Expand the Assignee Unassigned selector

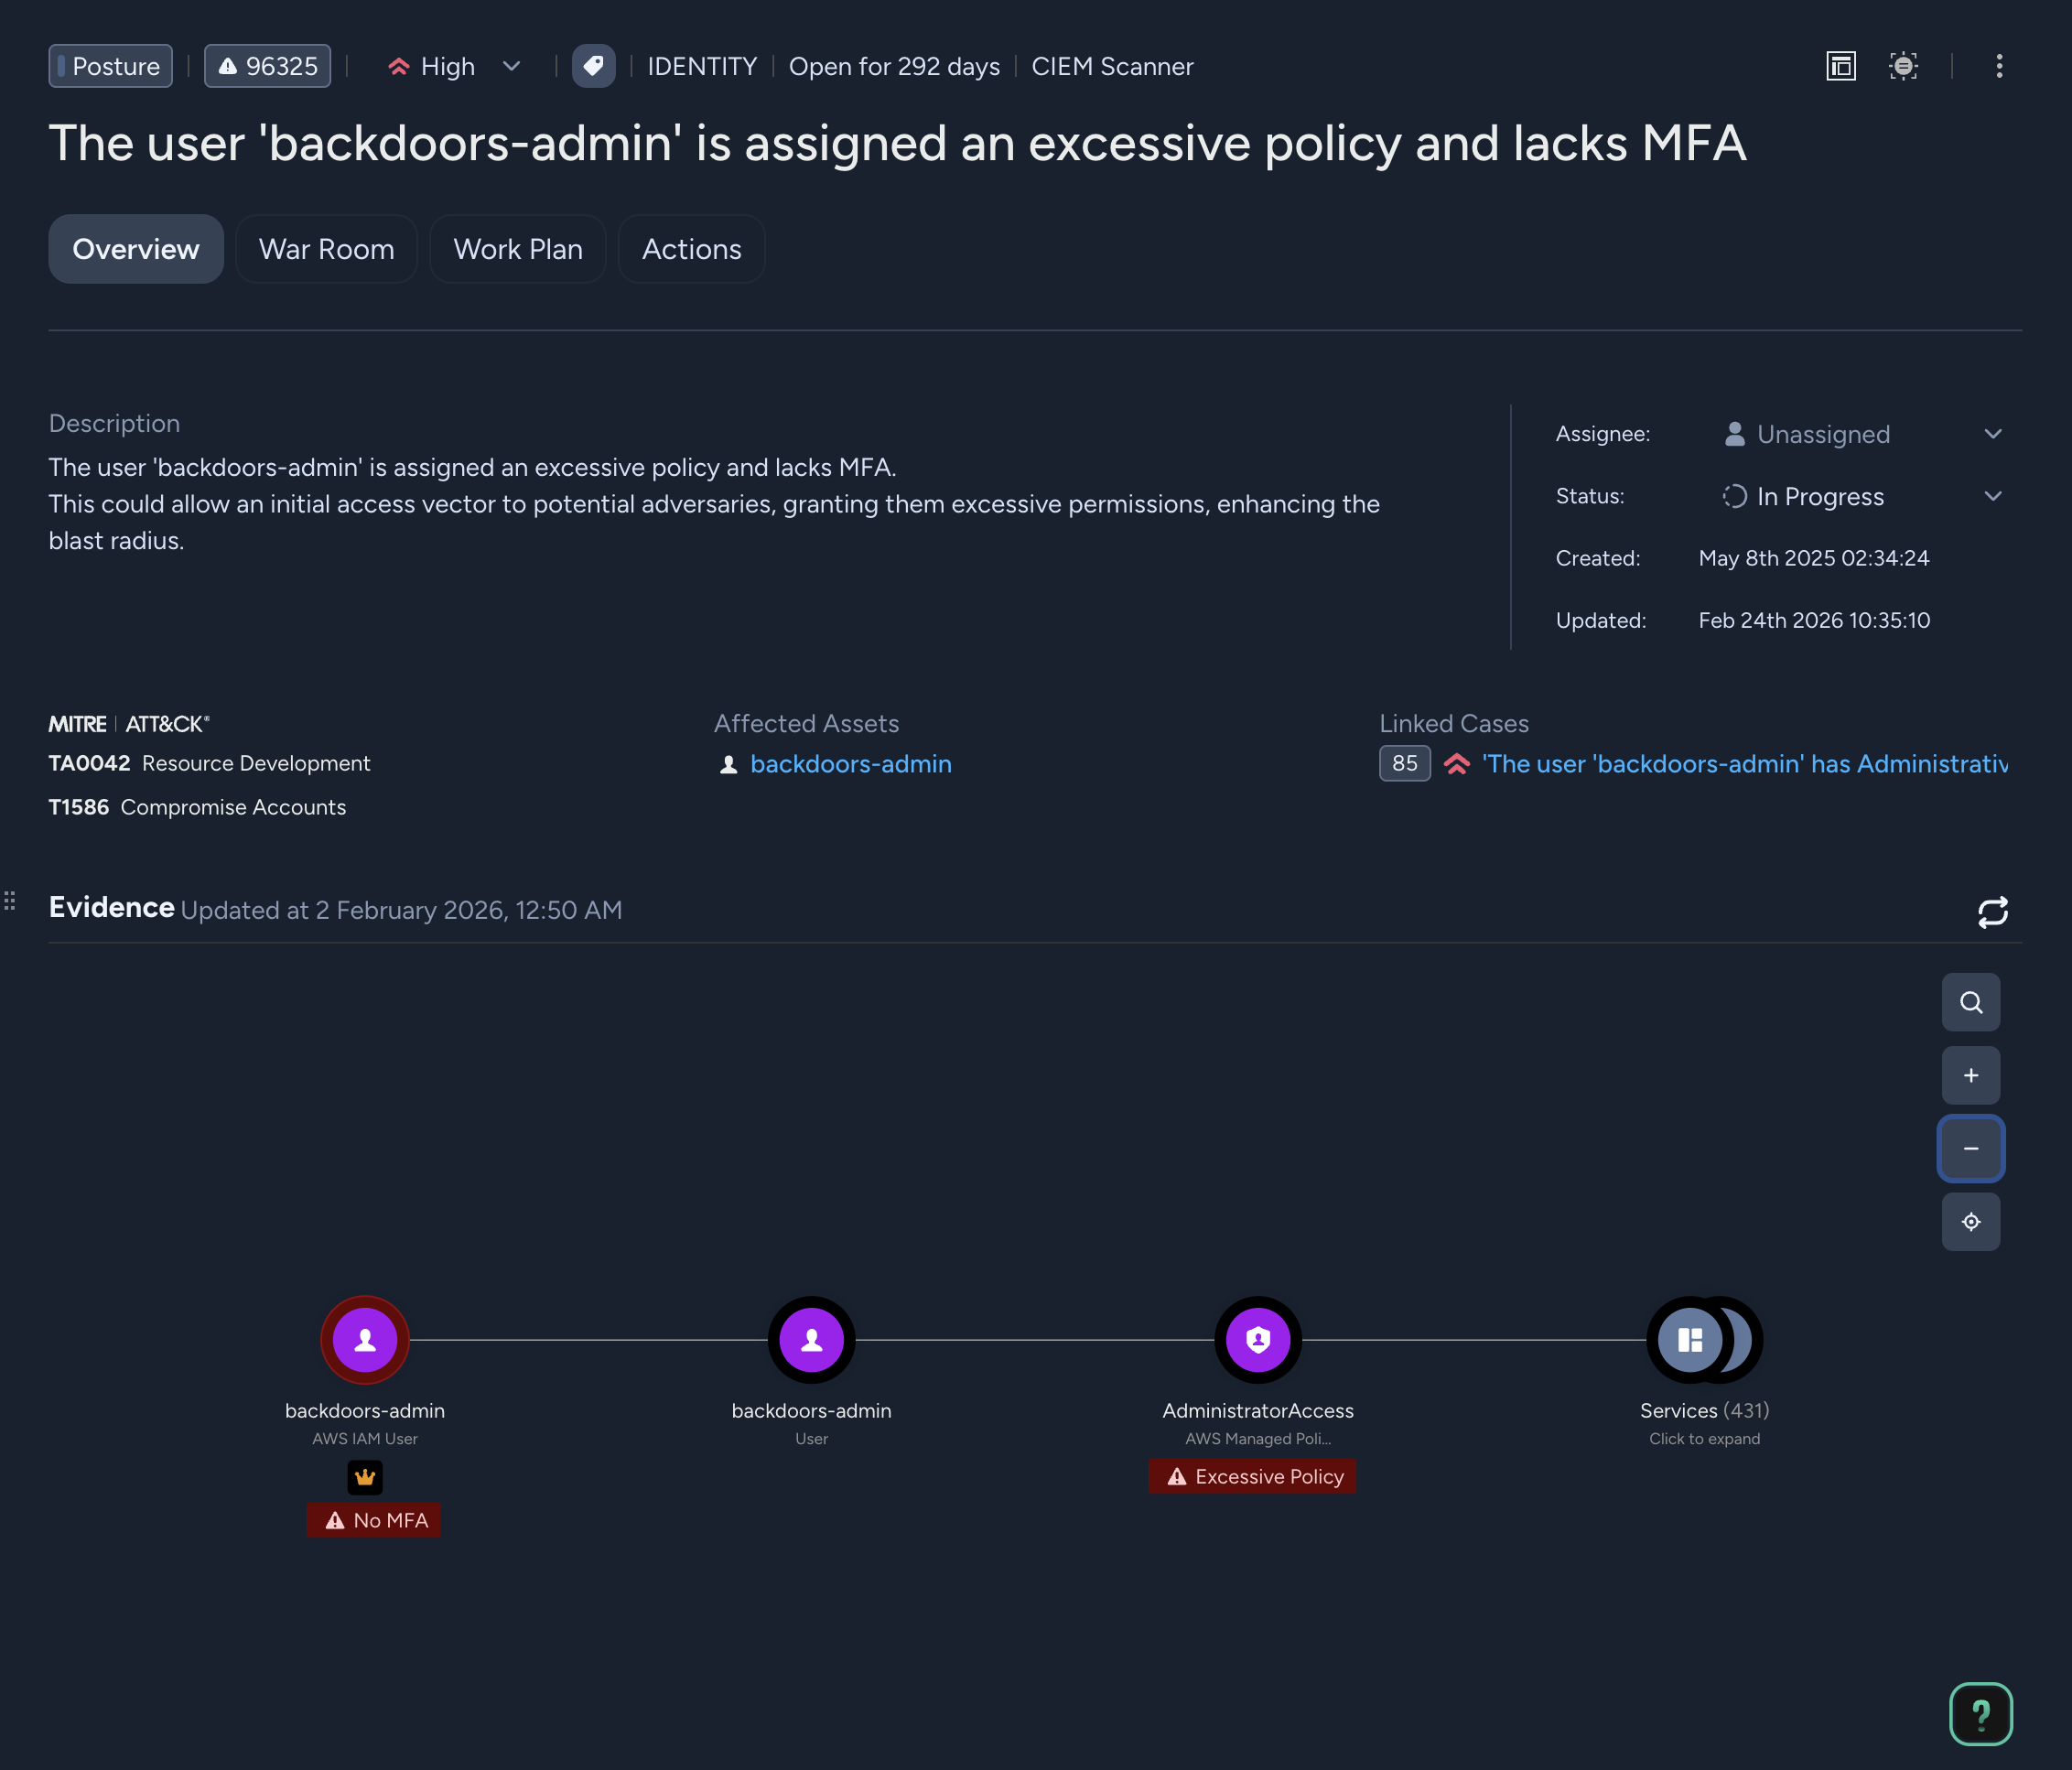click(1993, 433)
